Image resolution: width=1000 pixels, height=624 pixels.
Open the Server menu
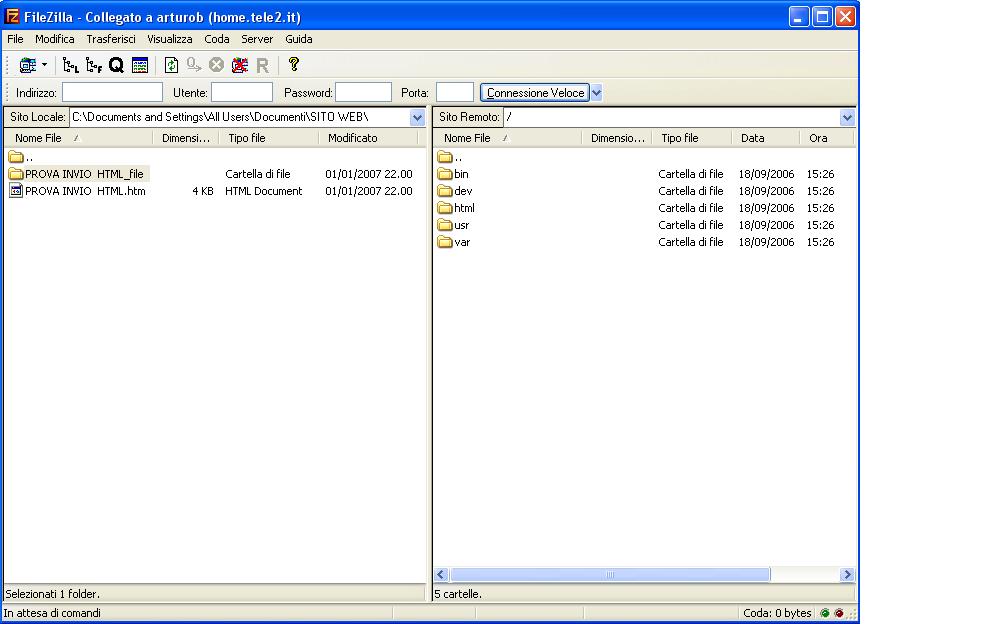coord(257,40)
